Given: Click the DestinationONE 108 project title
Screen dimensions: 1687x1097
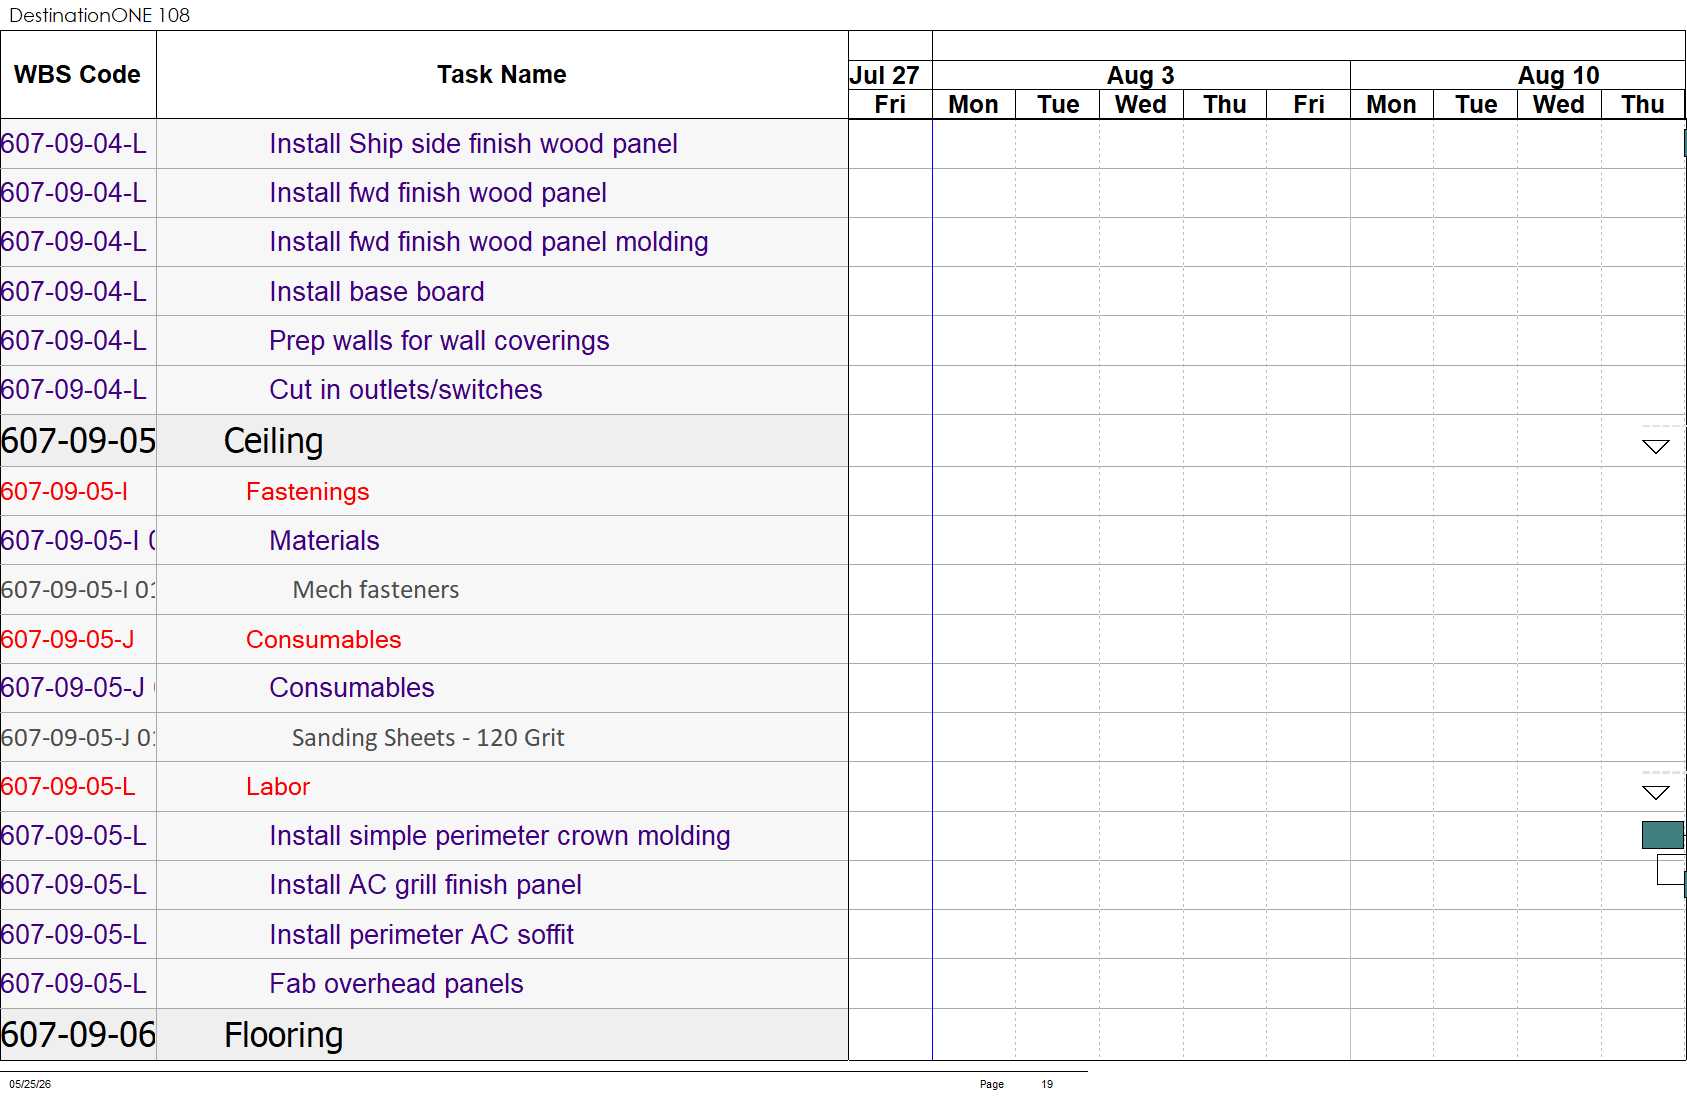Looking at the screenshot, I should pyautogui.click(x=99, y=15).
